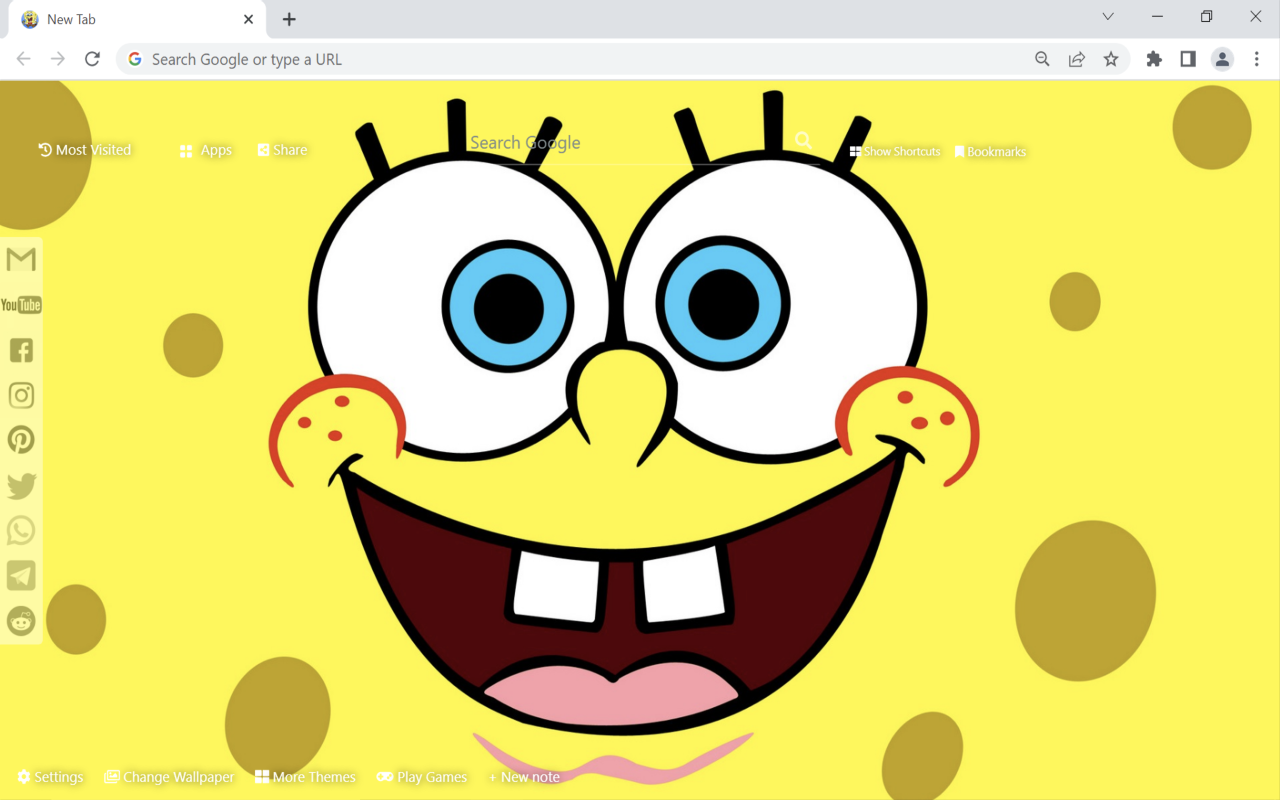1280x800 pixels.
Task: Open the zoom magnifier in the address bar
Action: pos(1042,59)
